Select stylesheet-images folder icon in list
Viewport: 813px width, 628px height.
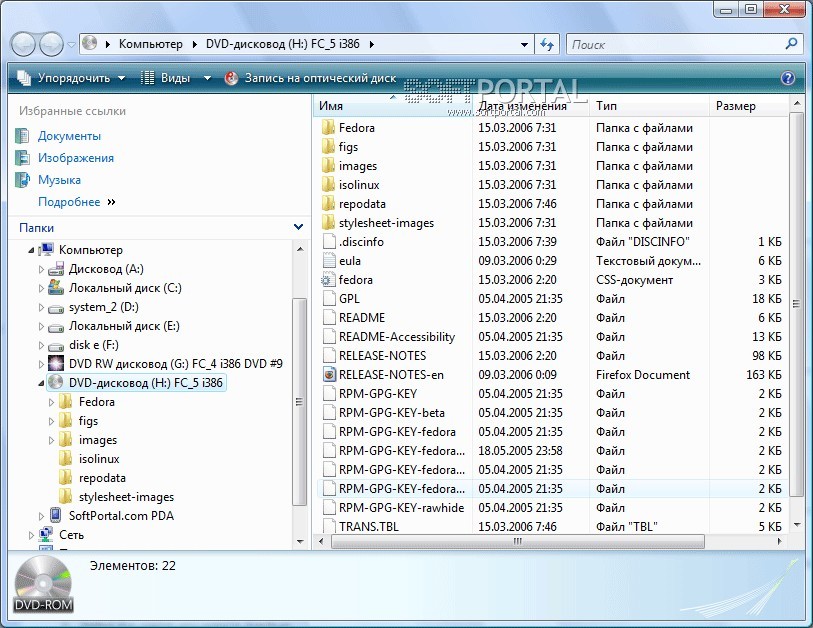[328, 223]
